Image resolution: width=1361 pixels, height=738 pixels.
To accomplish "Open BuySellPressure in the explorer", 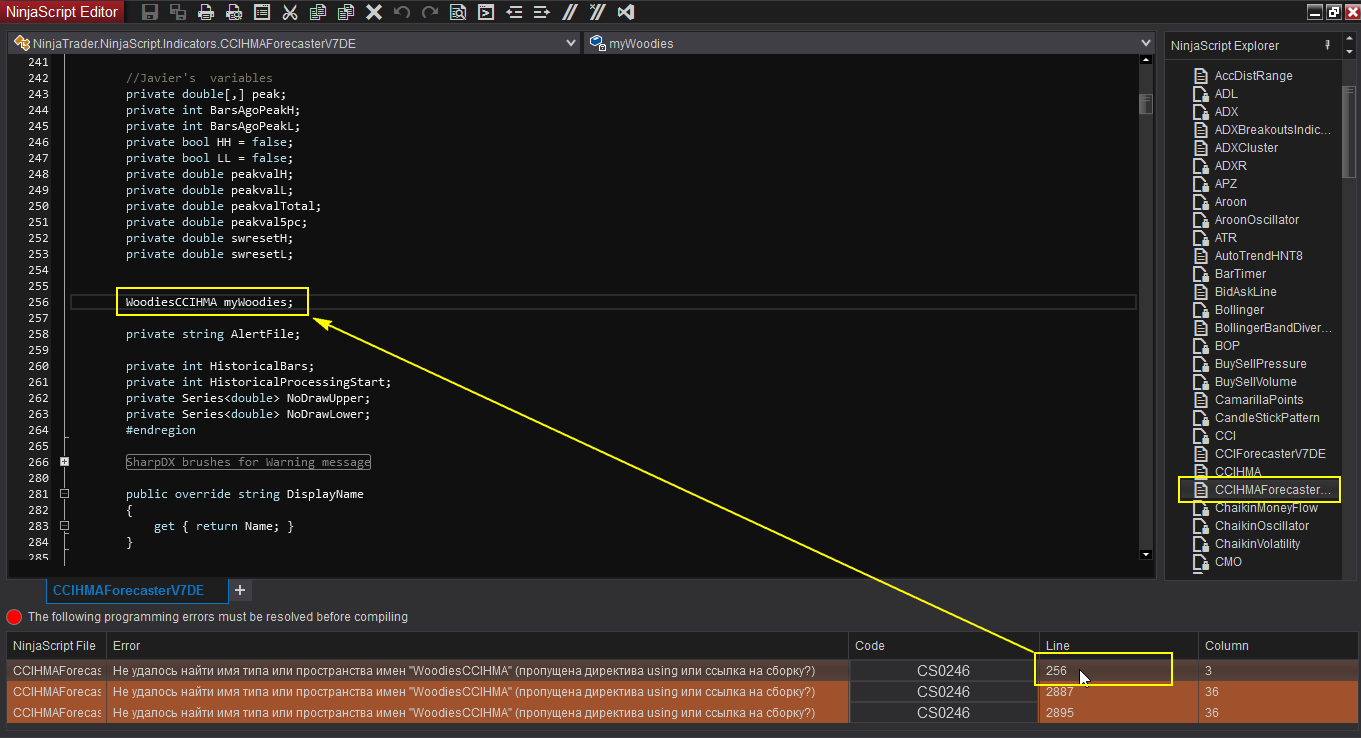I will tap(1260, 364).
